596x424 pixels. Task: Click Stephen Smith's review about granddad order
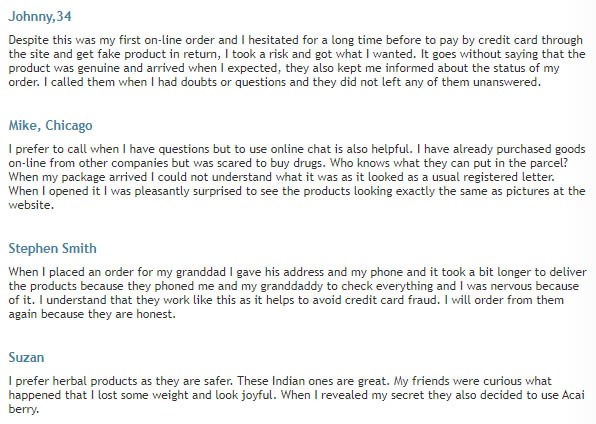click(x=298, y=293)
